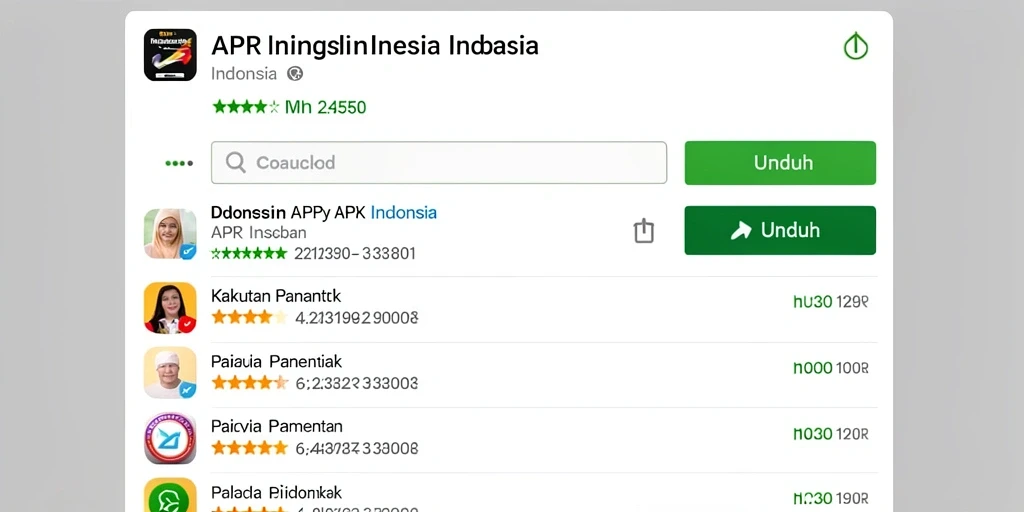Click the magnifier icon in search box
The height and width of the screenshot is (512, 1024).
235,163
